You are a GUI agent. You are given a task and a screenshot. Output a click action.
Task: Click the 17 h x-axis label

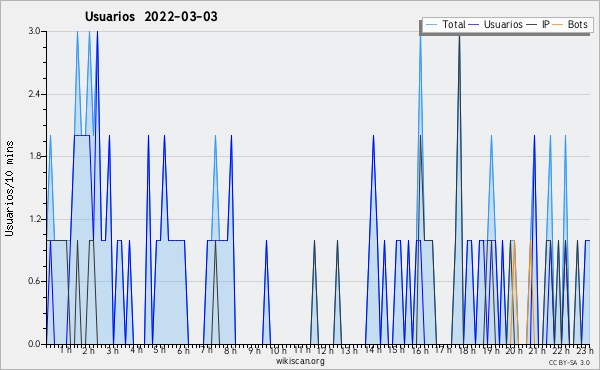[443, 350]
